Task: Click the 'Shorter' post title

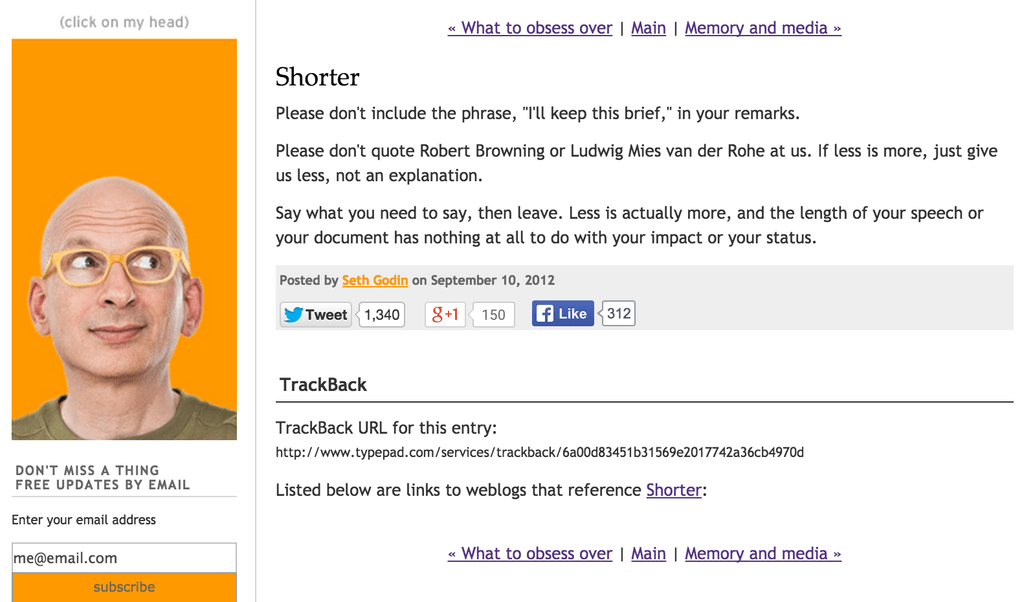Action: tap(317, 77)
